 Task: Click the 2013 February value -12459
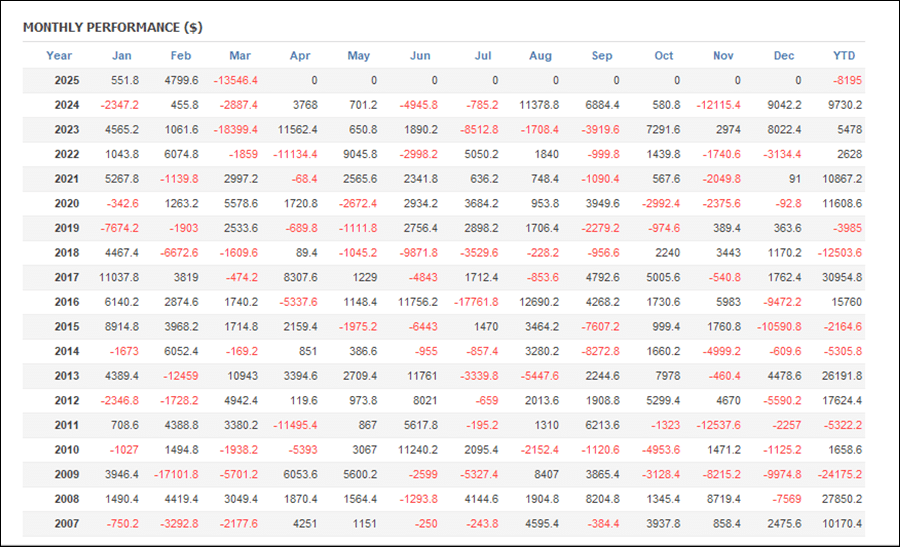180,376
